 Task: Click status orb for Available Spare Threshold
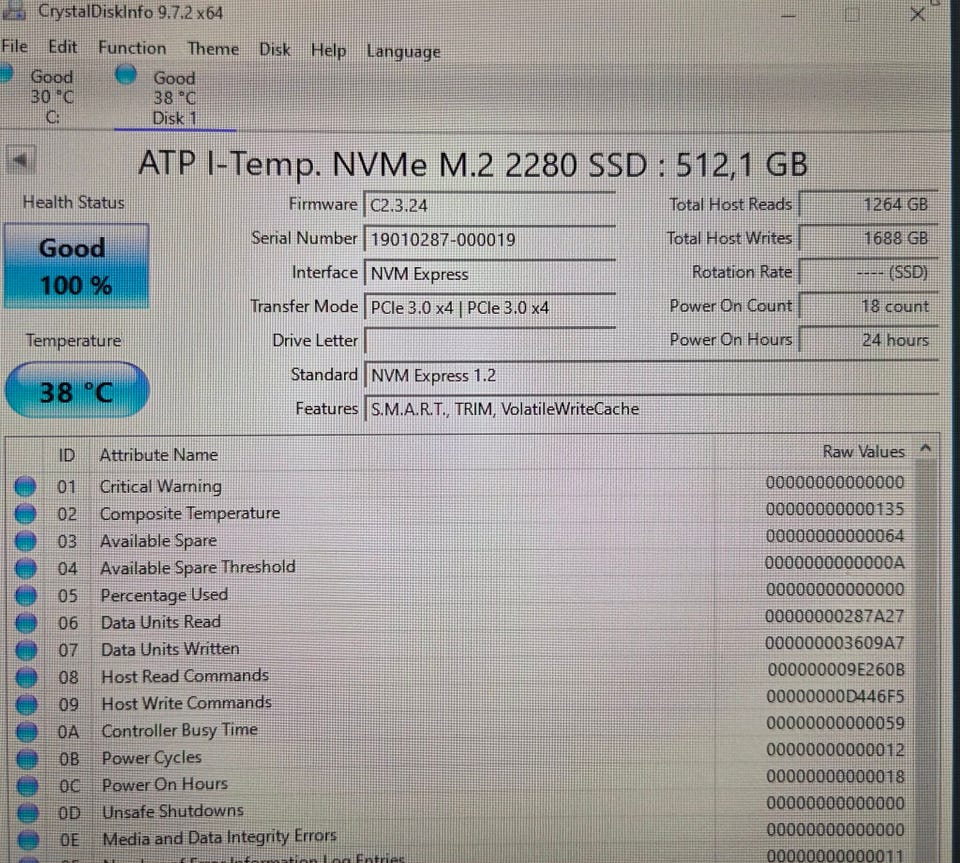(26, 568)
